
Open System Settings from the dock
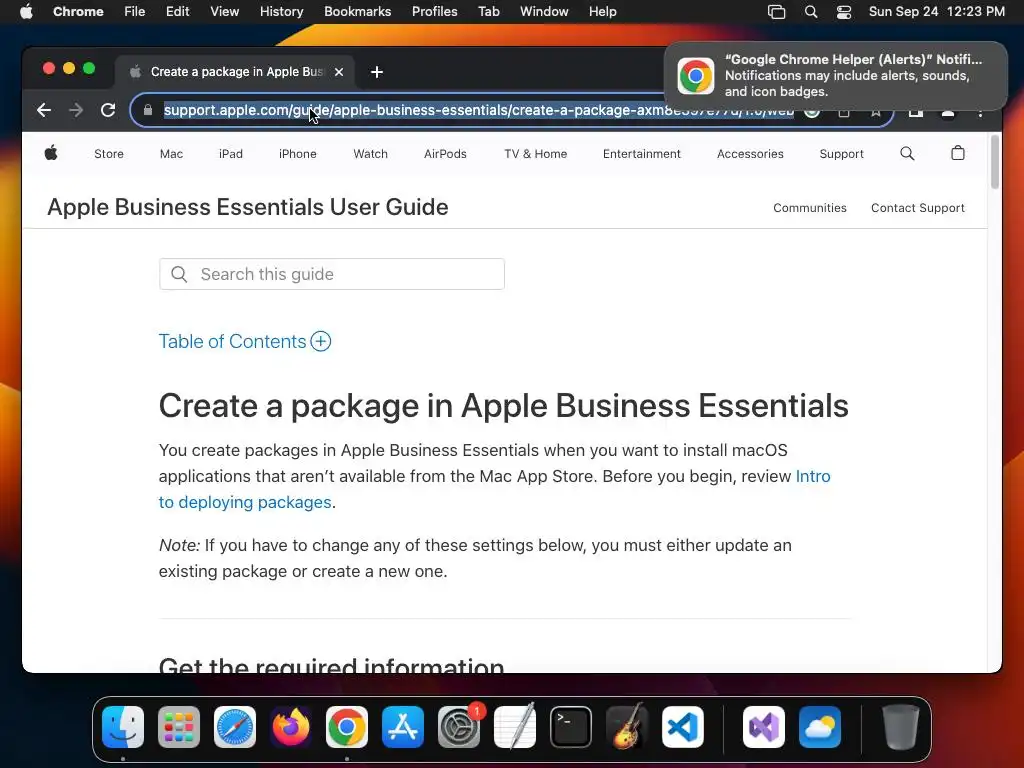pos(459,727)
